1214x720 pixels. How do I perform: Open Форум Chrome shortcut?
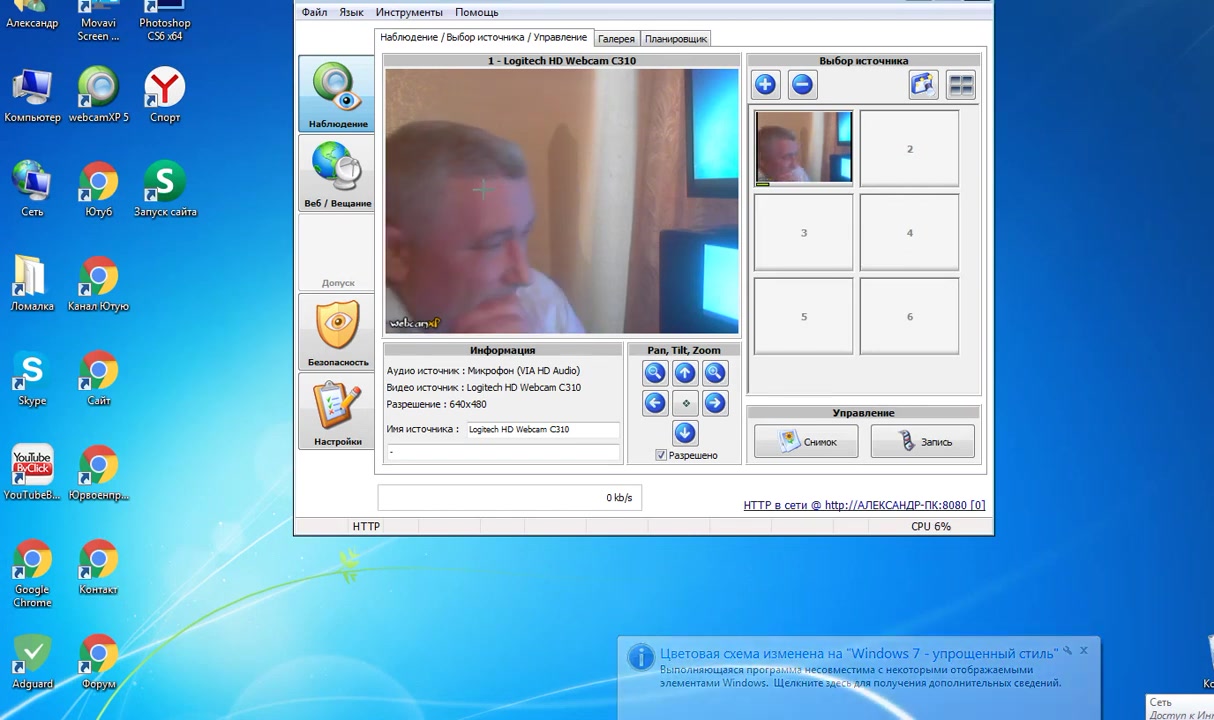click(98, 662)
